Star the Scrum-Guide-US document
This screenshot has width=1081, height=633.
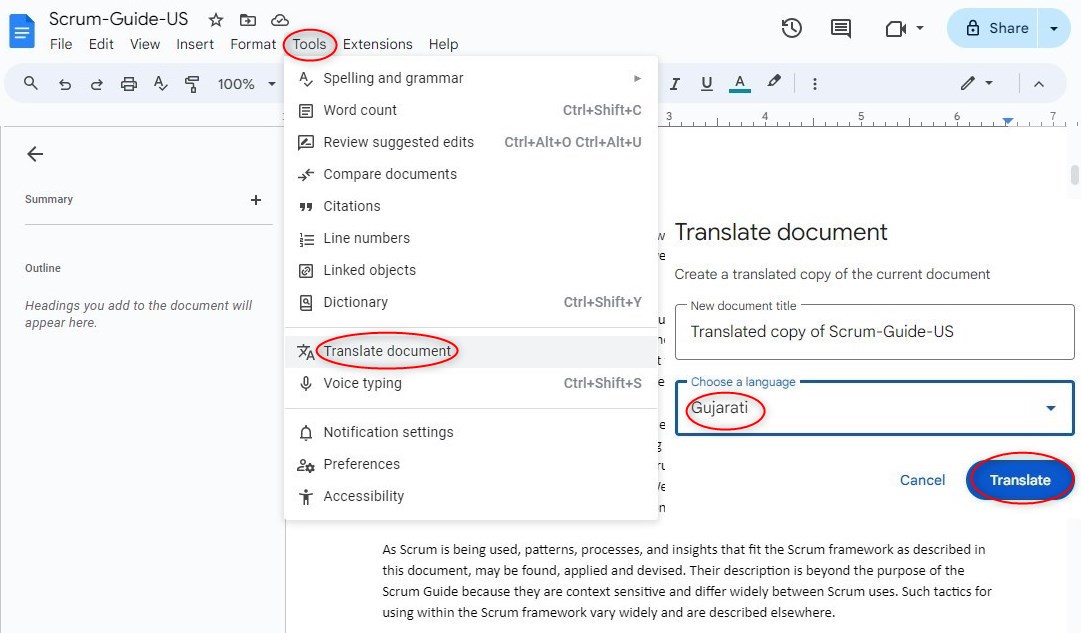coord(216,20)
